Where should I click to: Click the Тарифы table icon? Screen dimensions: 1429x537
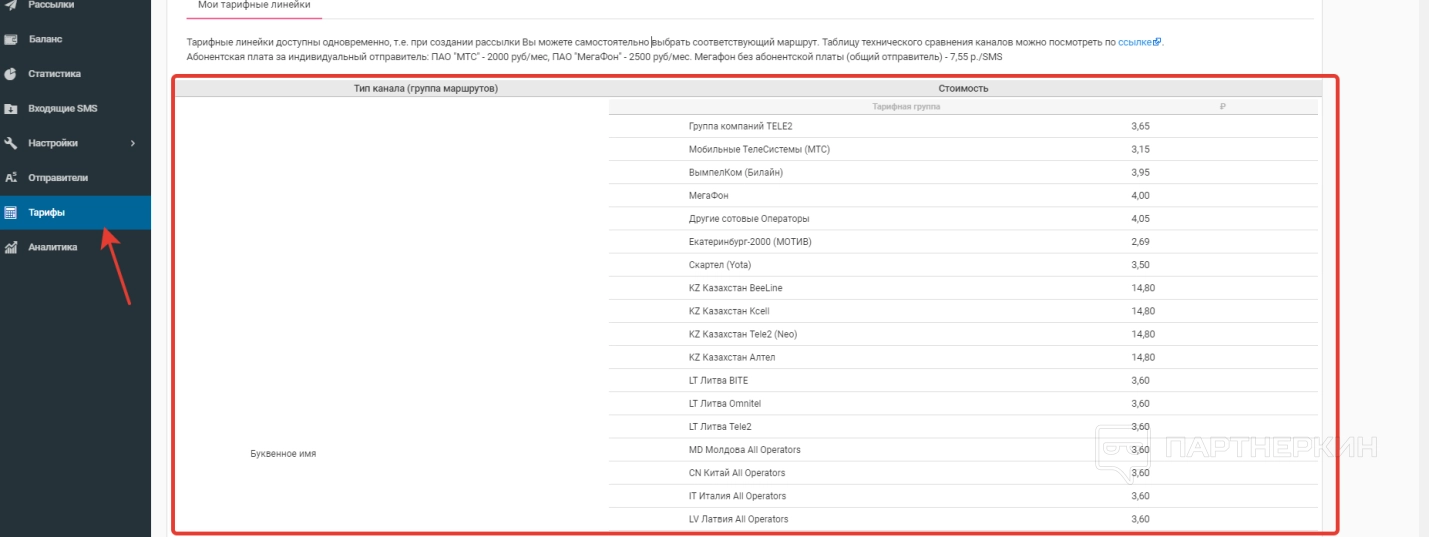coord(11,212)
